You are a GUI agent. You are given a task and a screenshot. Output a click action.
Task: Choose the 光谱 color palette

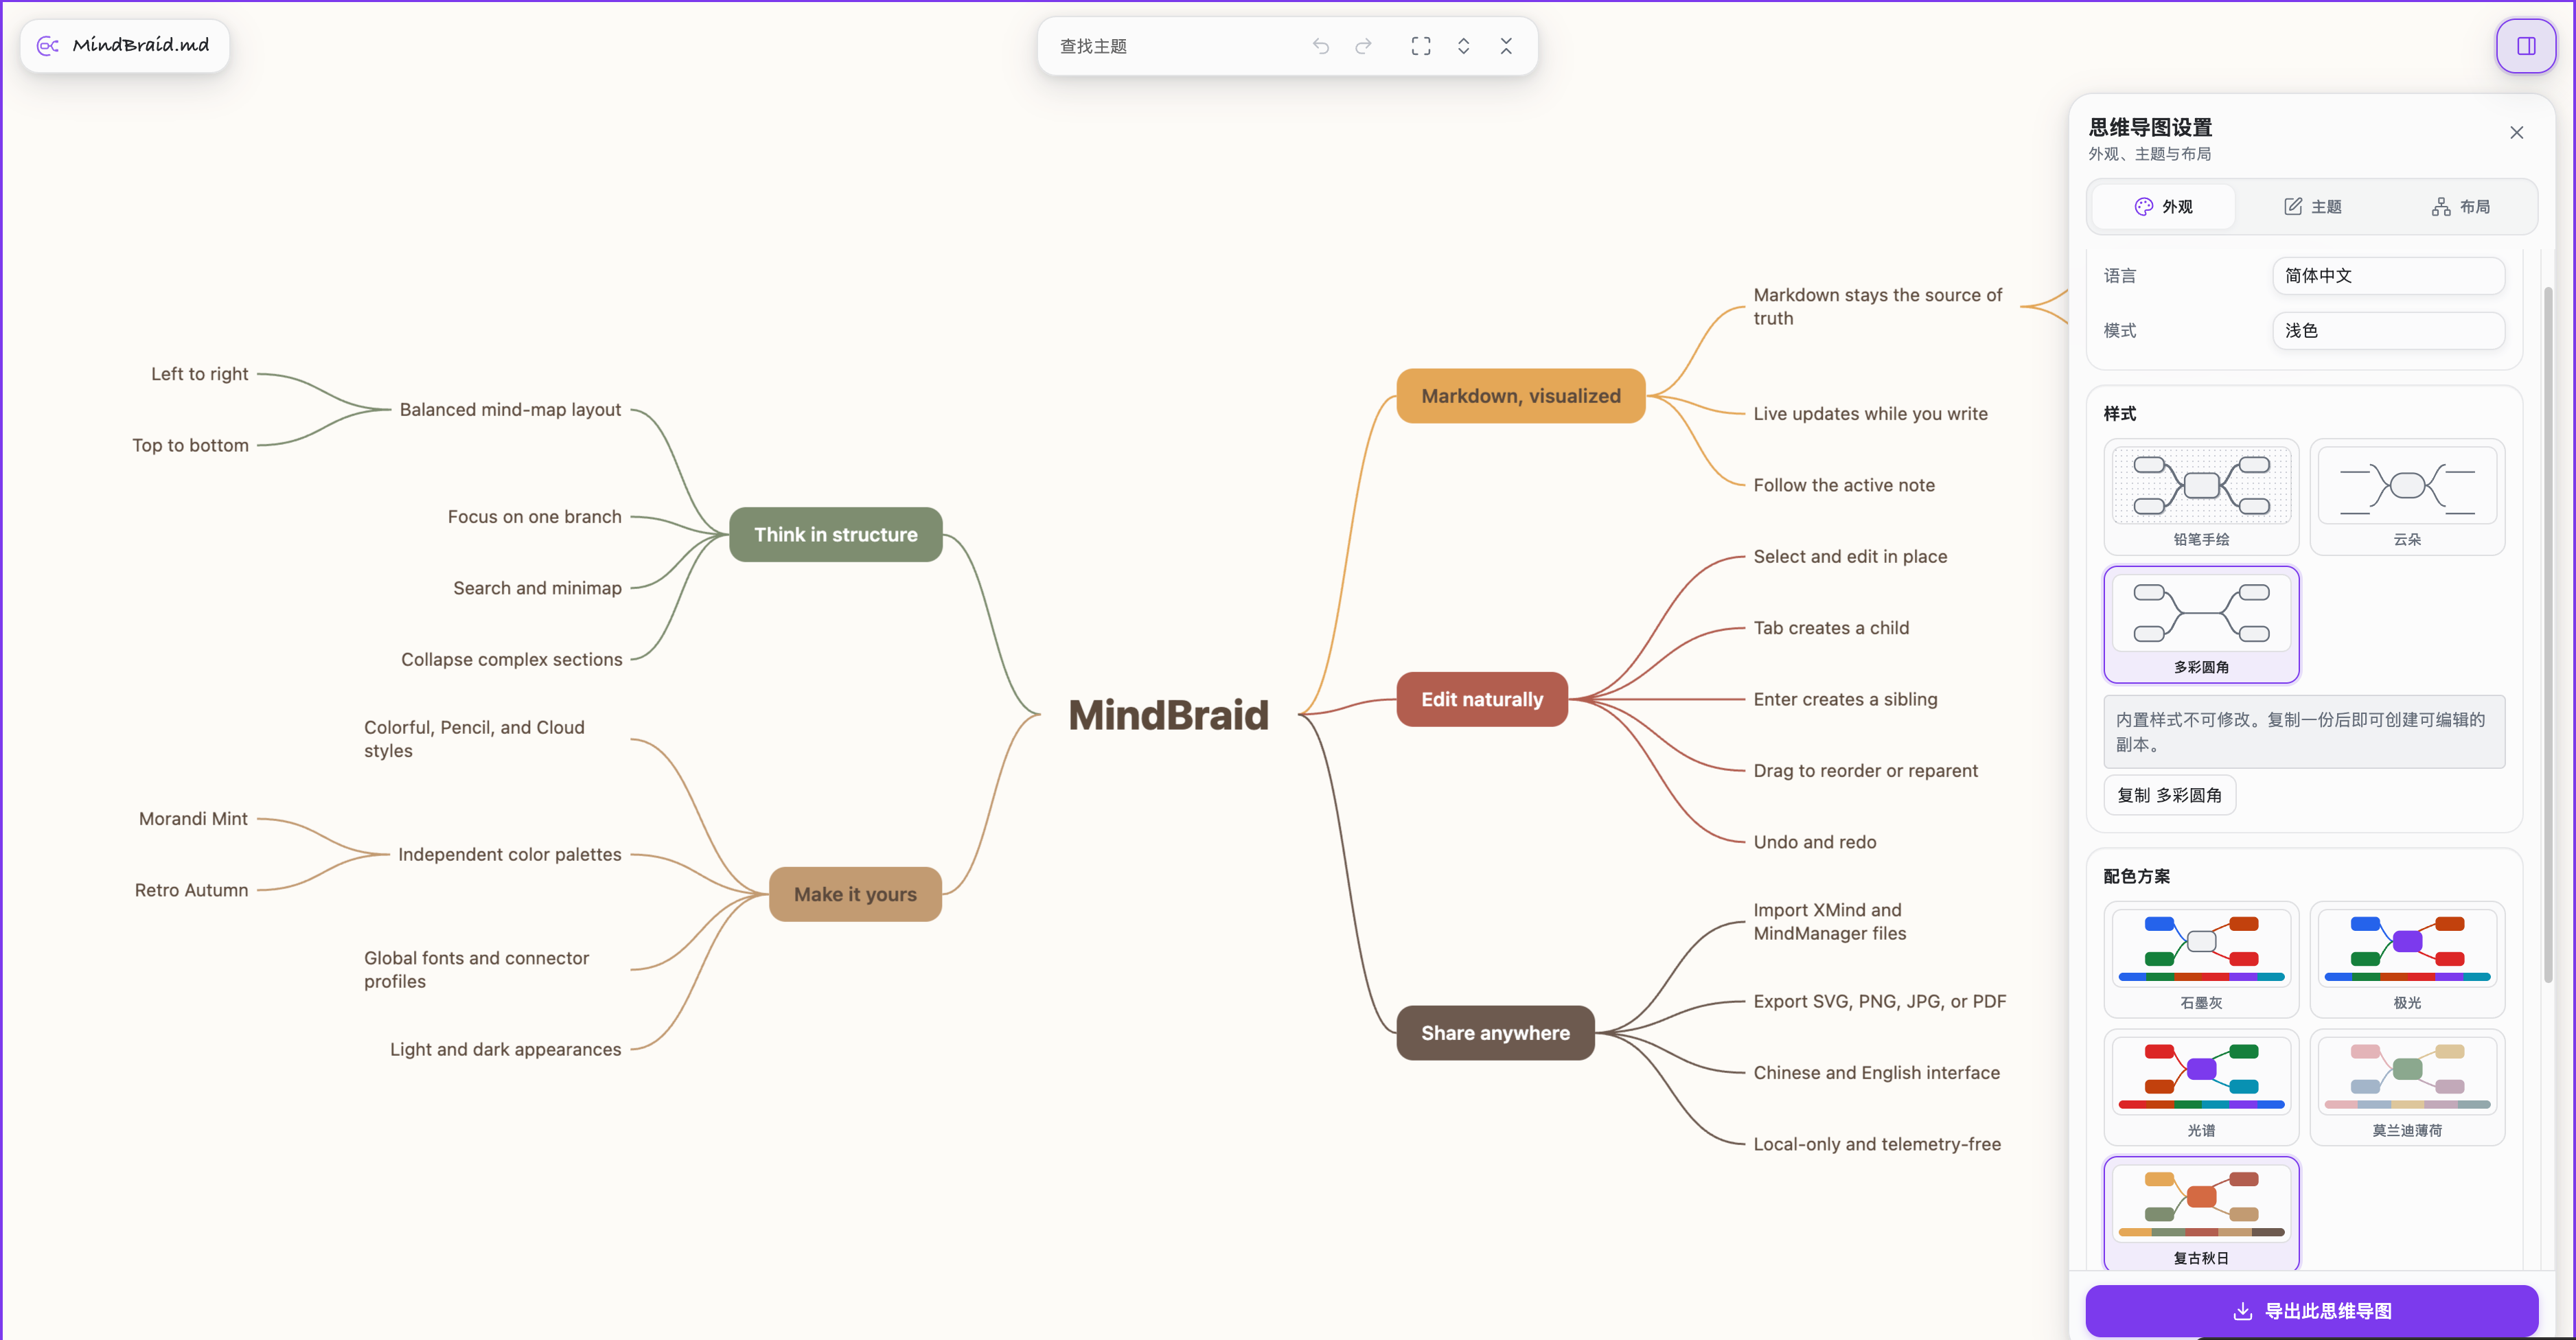pyautogui.click(x=2201, y=1088)
